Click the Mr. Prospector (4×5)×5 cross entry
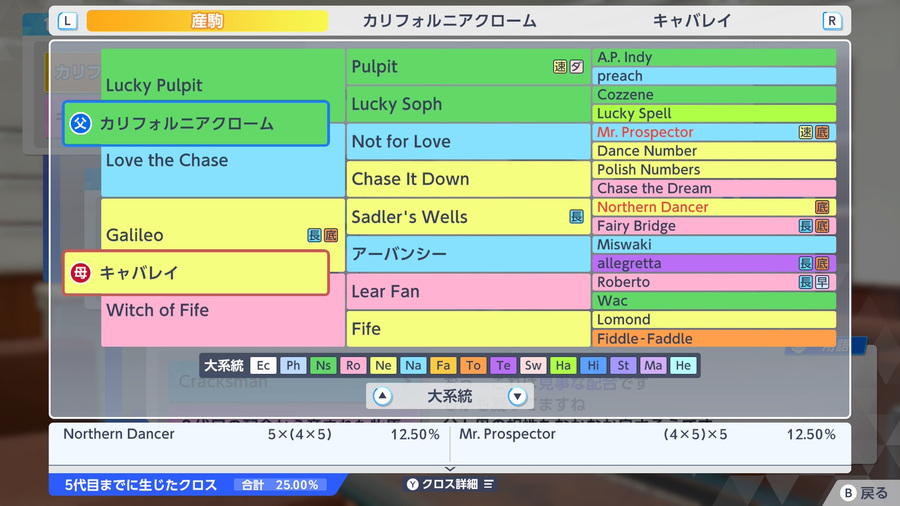This screenshot has width=900, height=506. click(647, 434)
